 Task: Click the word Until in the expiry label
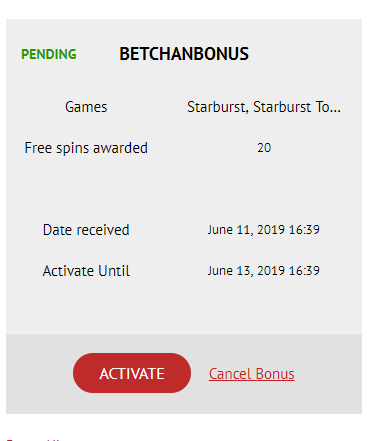(114, 271)
